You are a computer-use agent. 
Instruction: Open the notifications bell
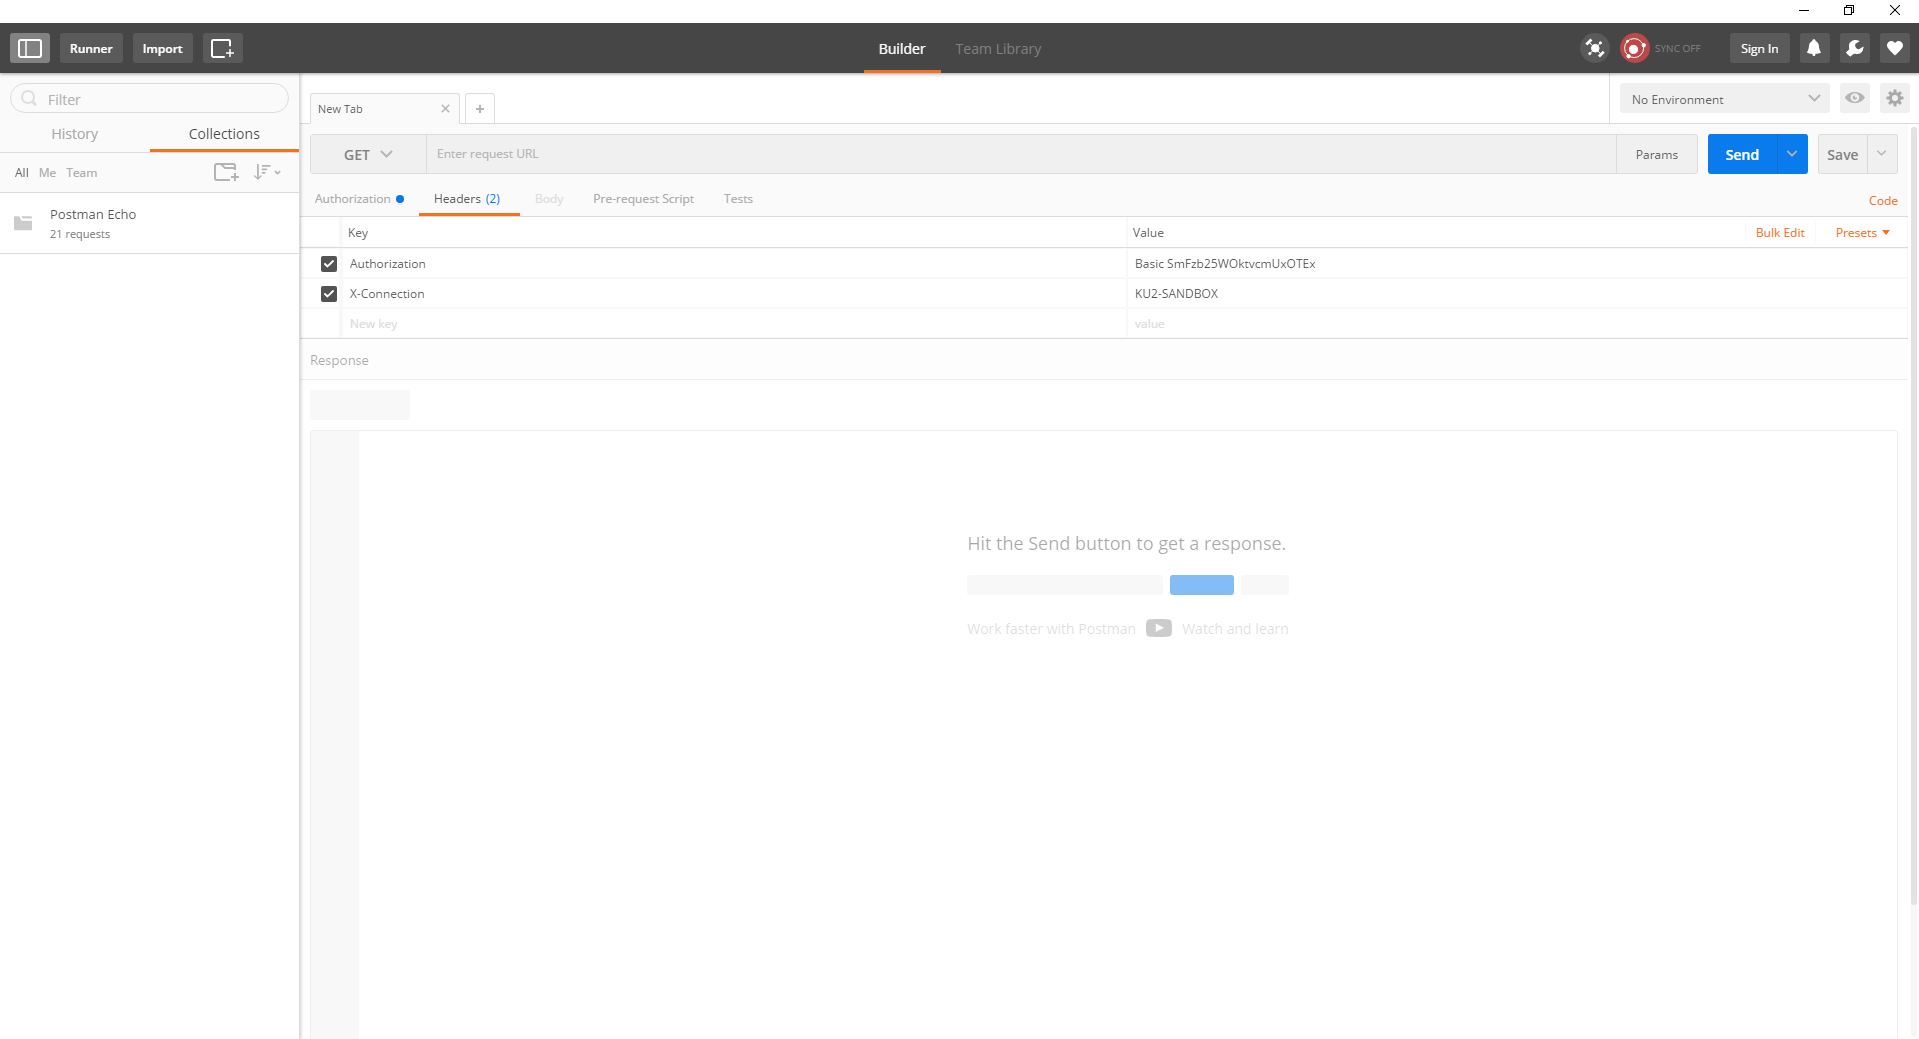click(x=1813, y=48)
